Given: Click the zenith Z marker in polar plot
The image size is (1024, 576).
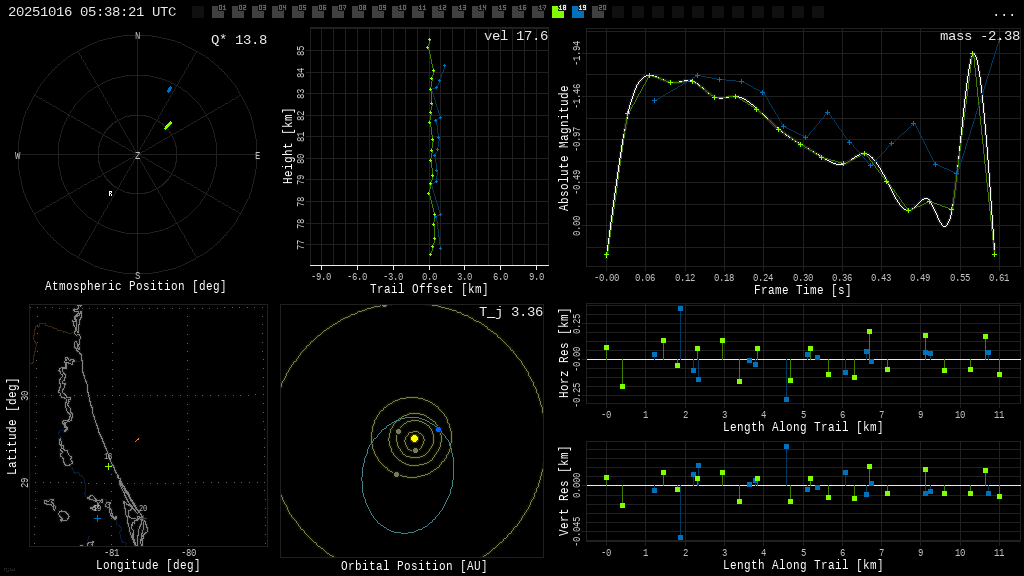Looking at the screenshot, I should pos(138,156).
